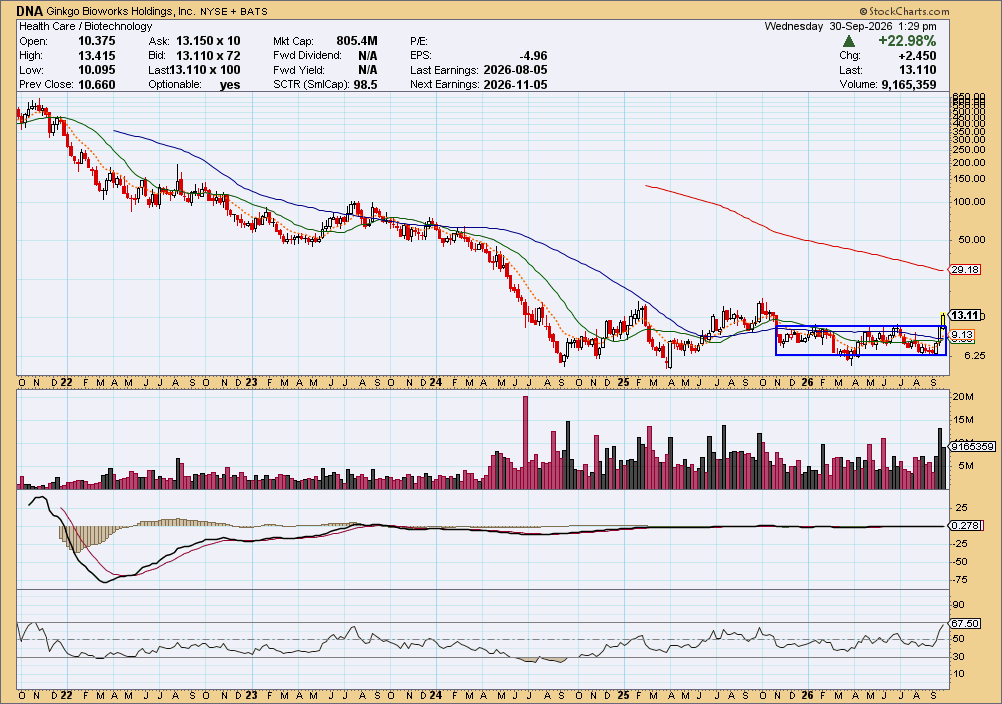Click the 6.25 price axis label
This screenshot has width=1002, height=704.
coord(975,356)
